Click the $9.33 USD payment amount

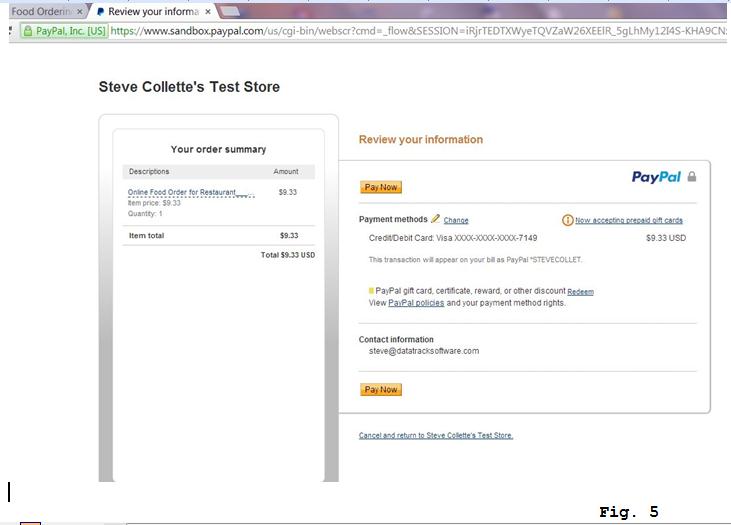(x=666, y=238)
